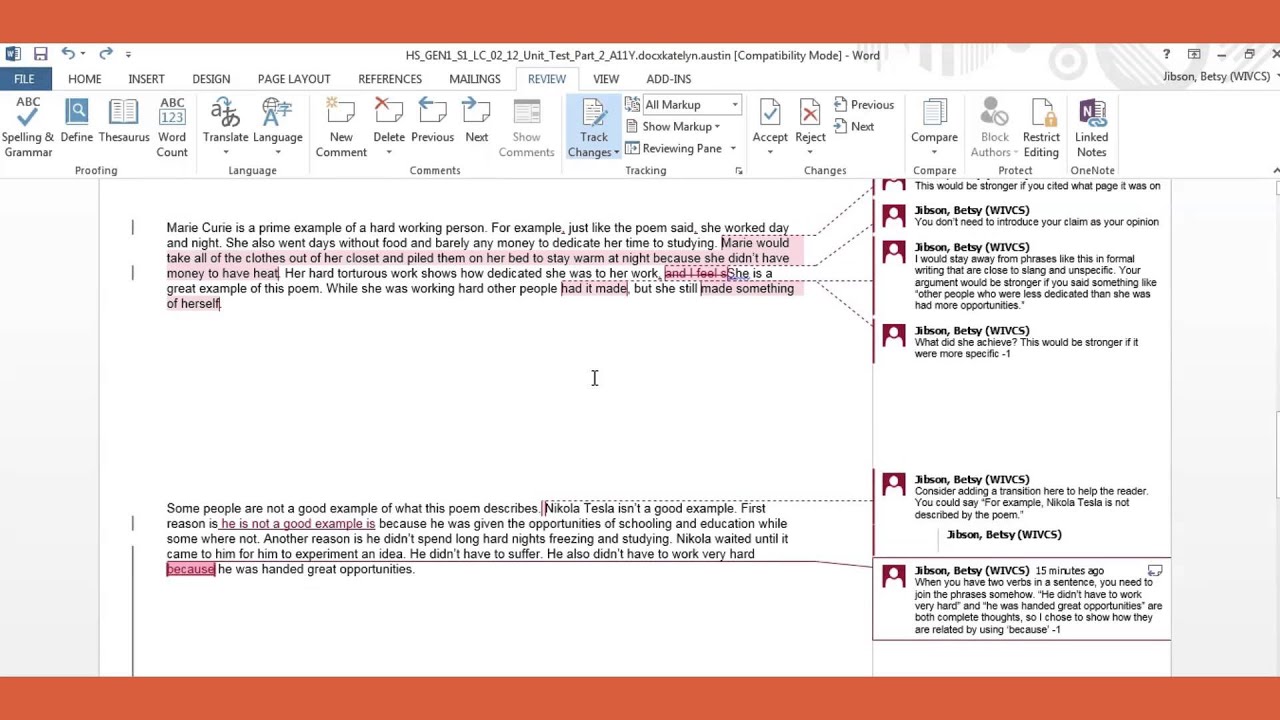
Task: Switch to the PAGE LAYOUT tab
Action: pyautogui.click(x=294, y=79)
